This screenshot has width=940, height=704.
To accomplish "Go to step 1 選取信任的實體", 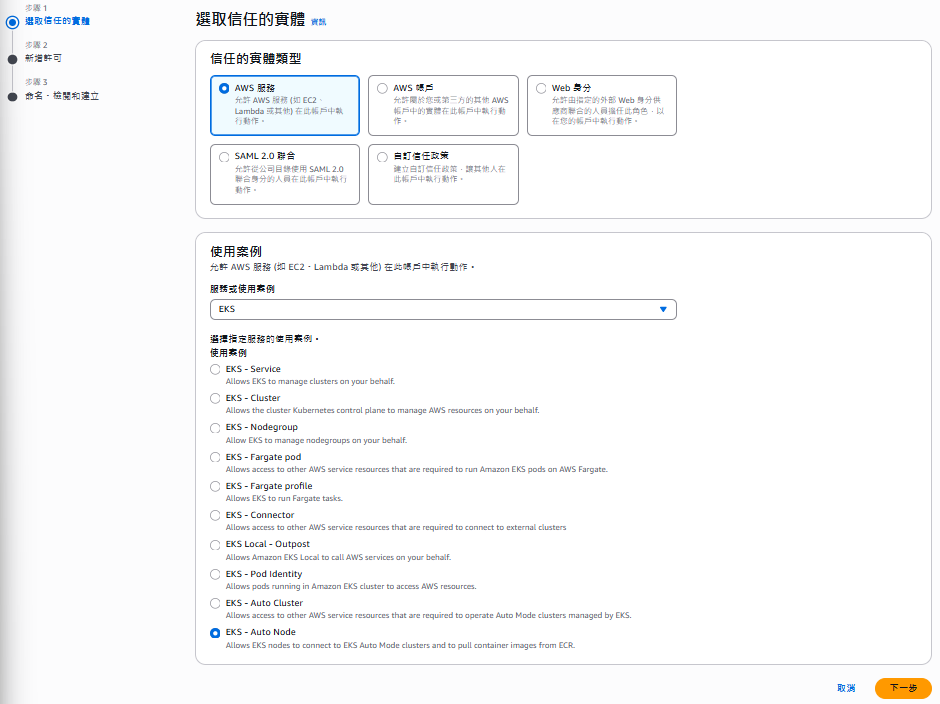I will coord(57,21).
